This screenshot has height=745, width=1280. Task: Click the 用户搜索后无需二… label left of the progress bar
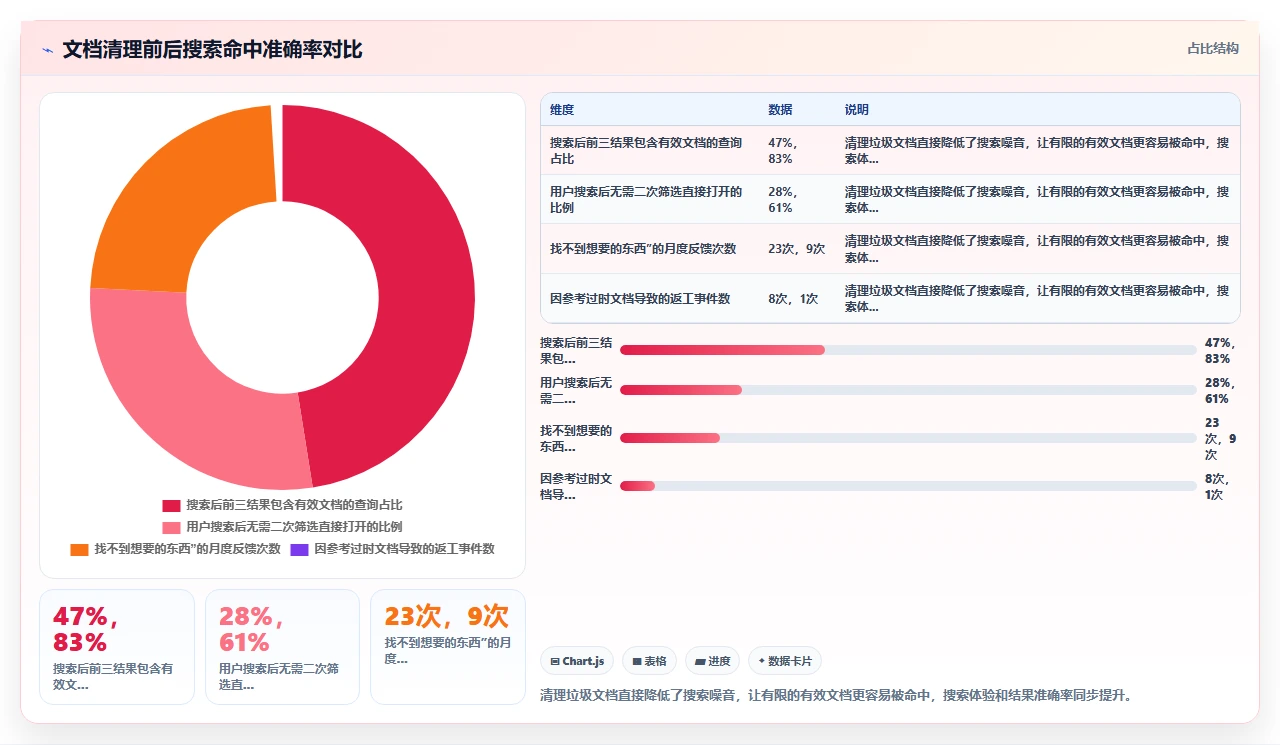click(576, 390)
